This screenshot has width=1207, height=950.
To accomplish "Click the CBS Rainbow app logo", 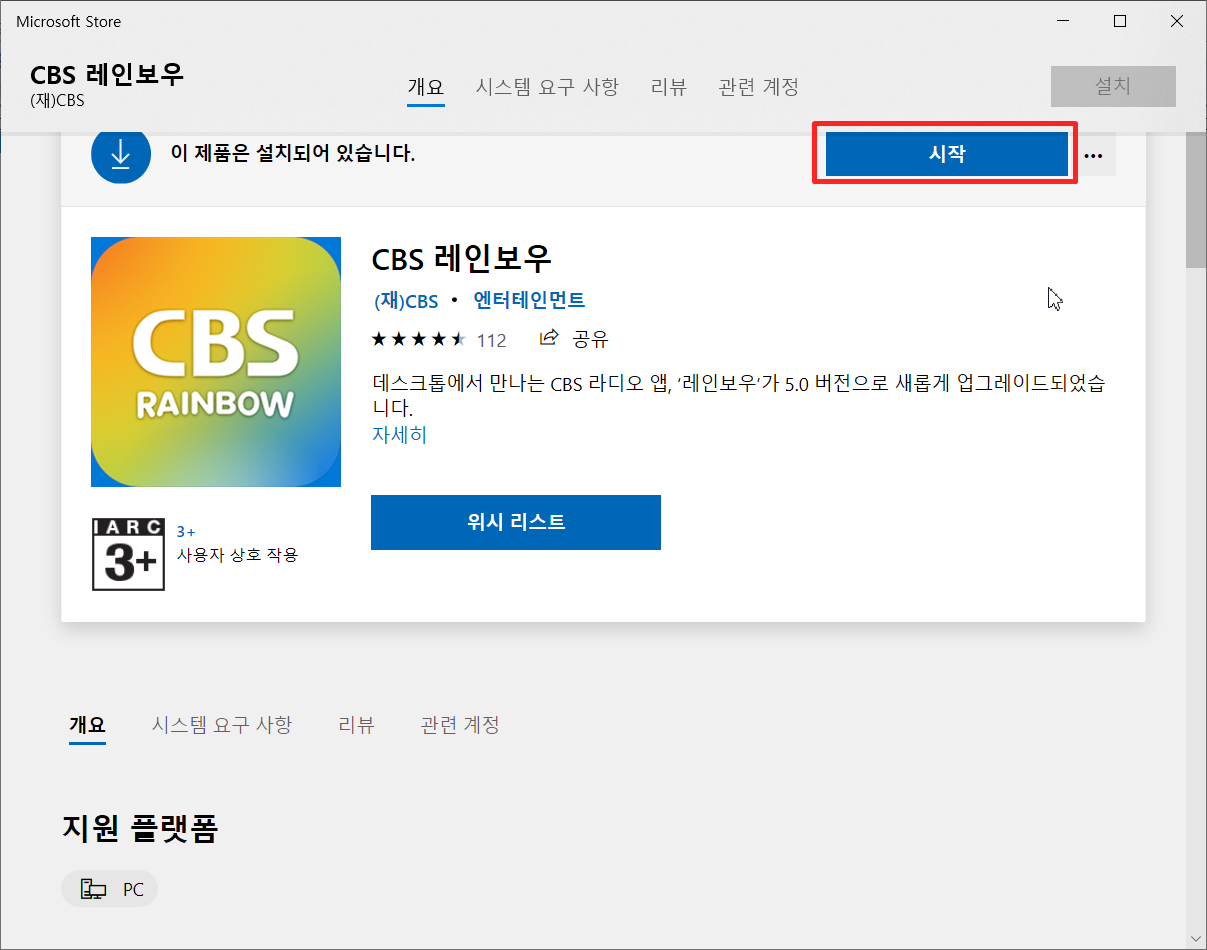I will [x=216, y=362].
